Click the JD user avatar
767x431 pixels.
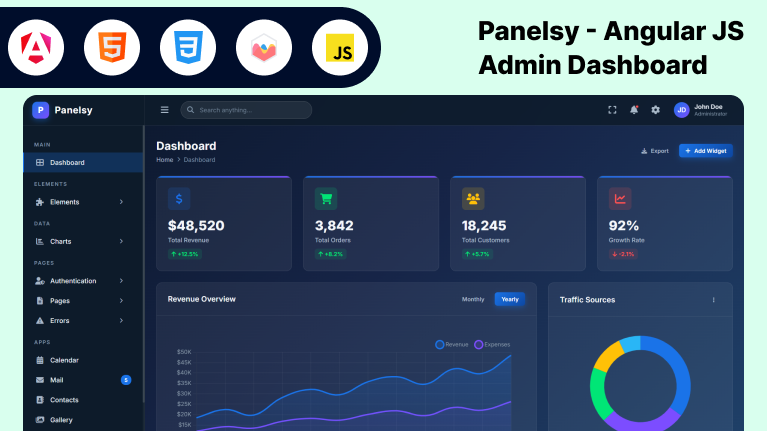click(x=681, y=110)
